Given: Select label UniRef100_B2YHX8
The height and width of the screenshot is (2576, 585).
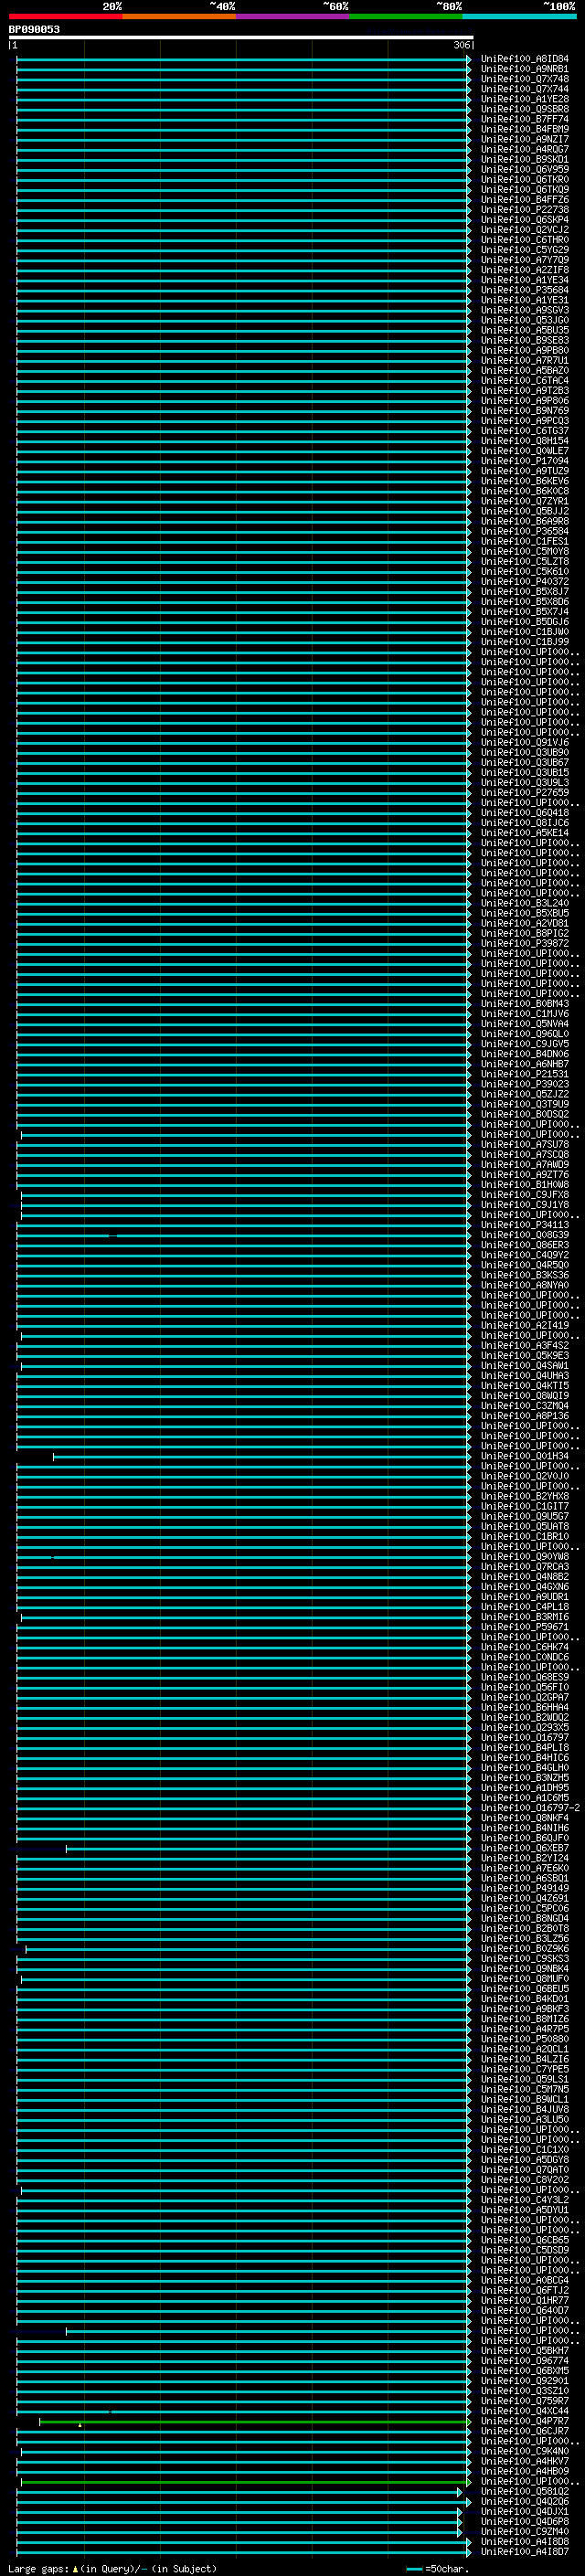Looking at the screenshot, I should [525, 1496].
